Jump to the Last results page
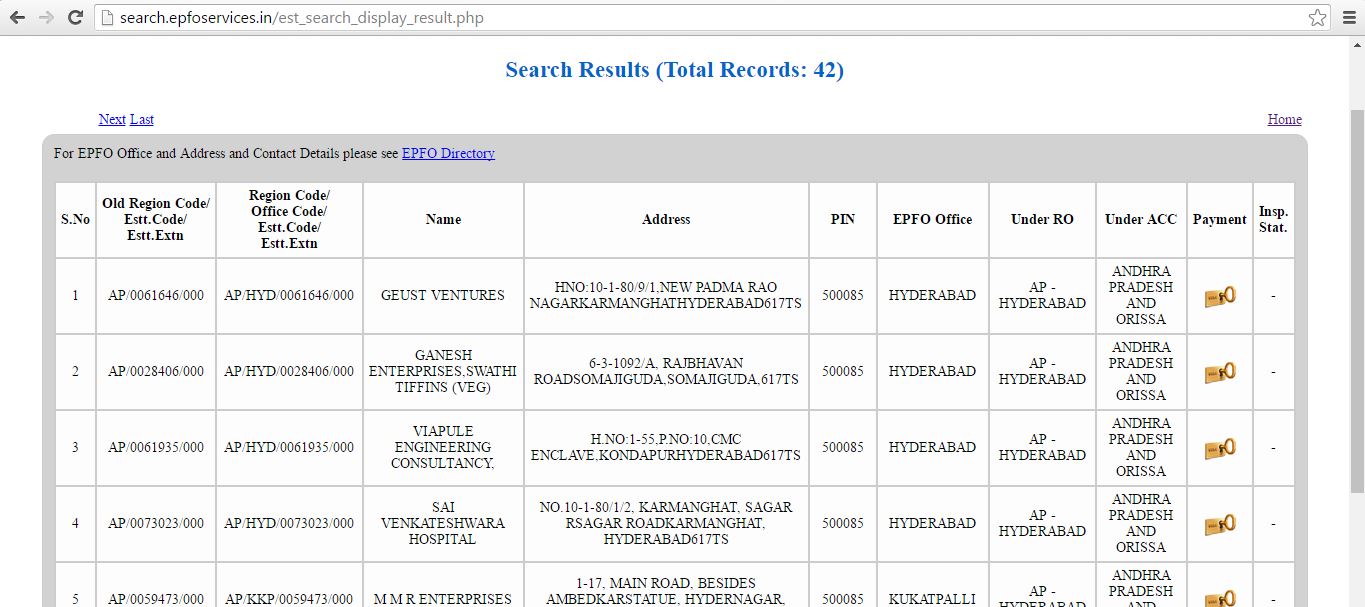The image size is (1365, 607). click(141, 119)
